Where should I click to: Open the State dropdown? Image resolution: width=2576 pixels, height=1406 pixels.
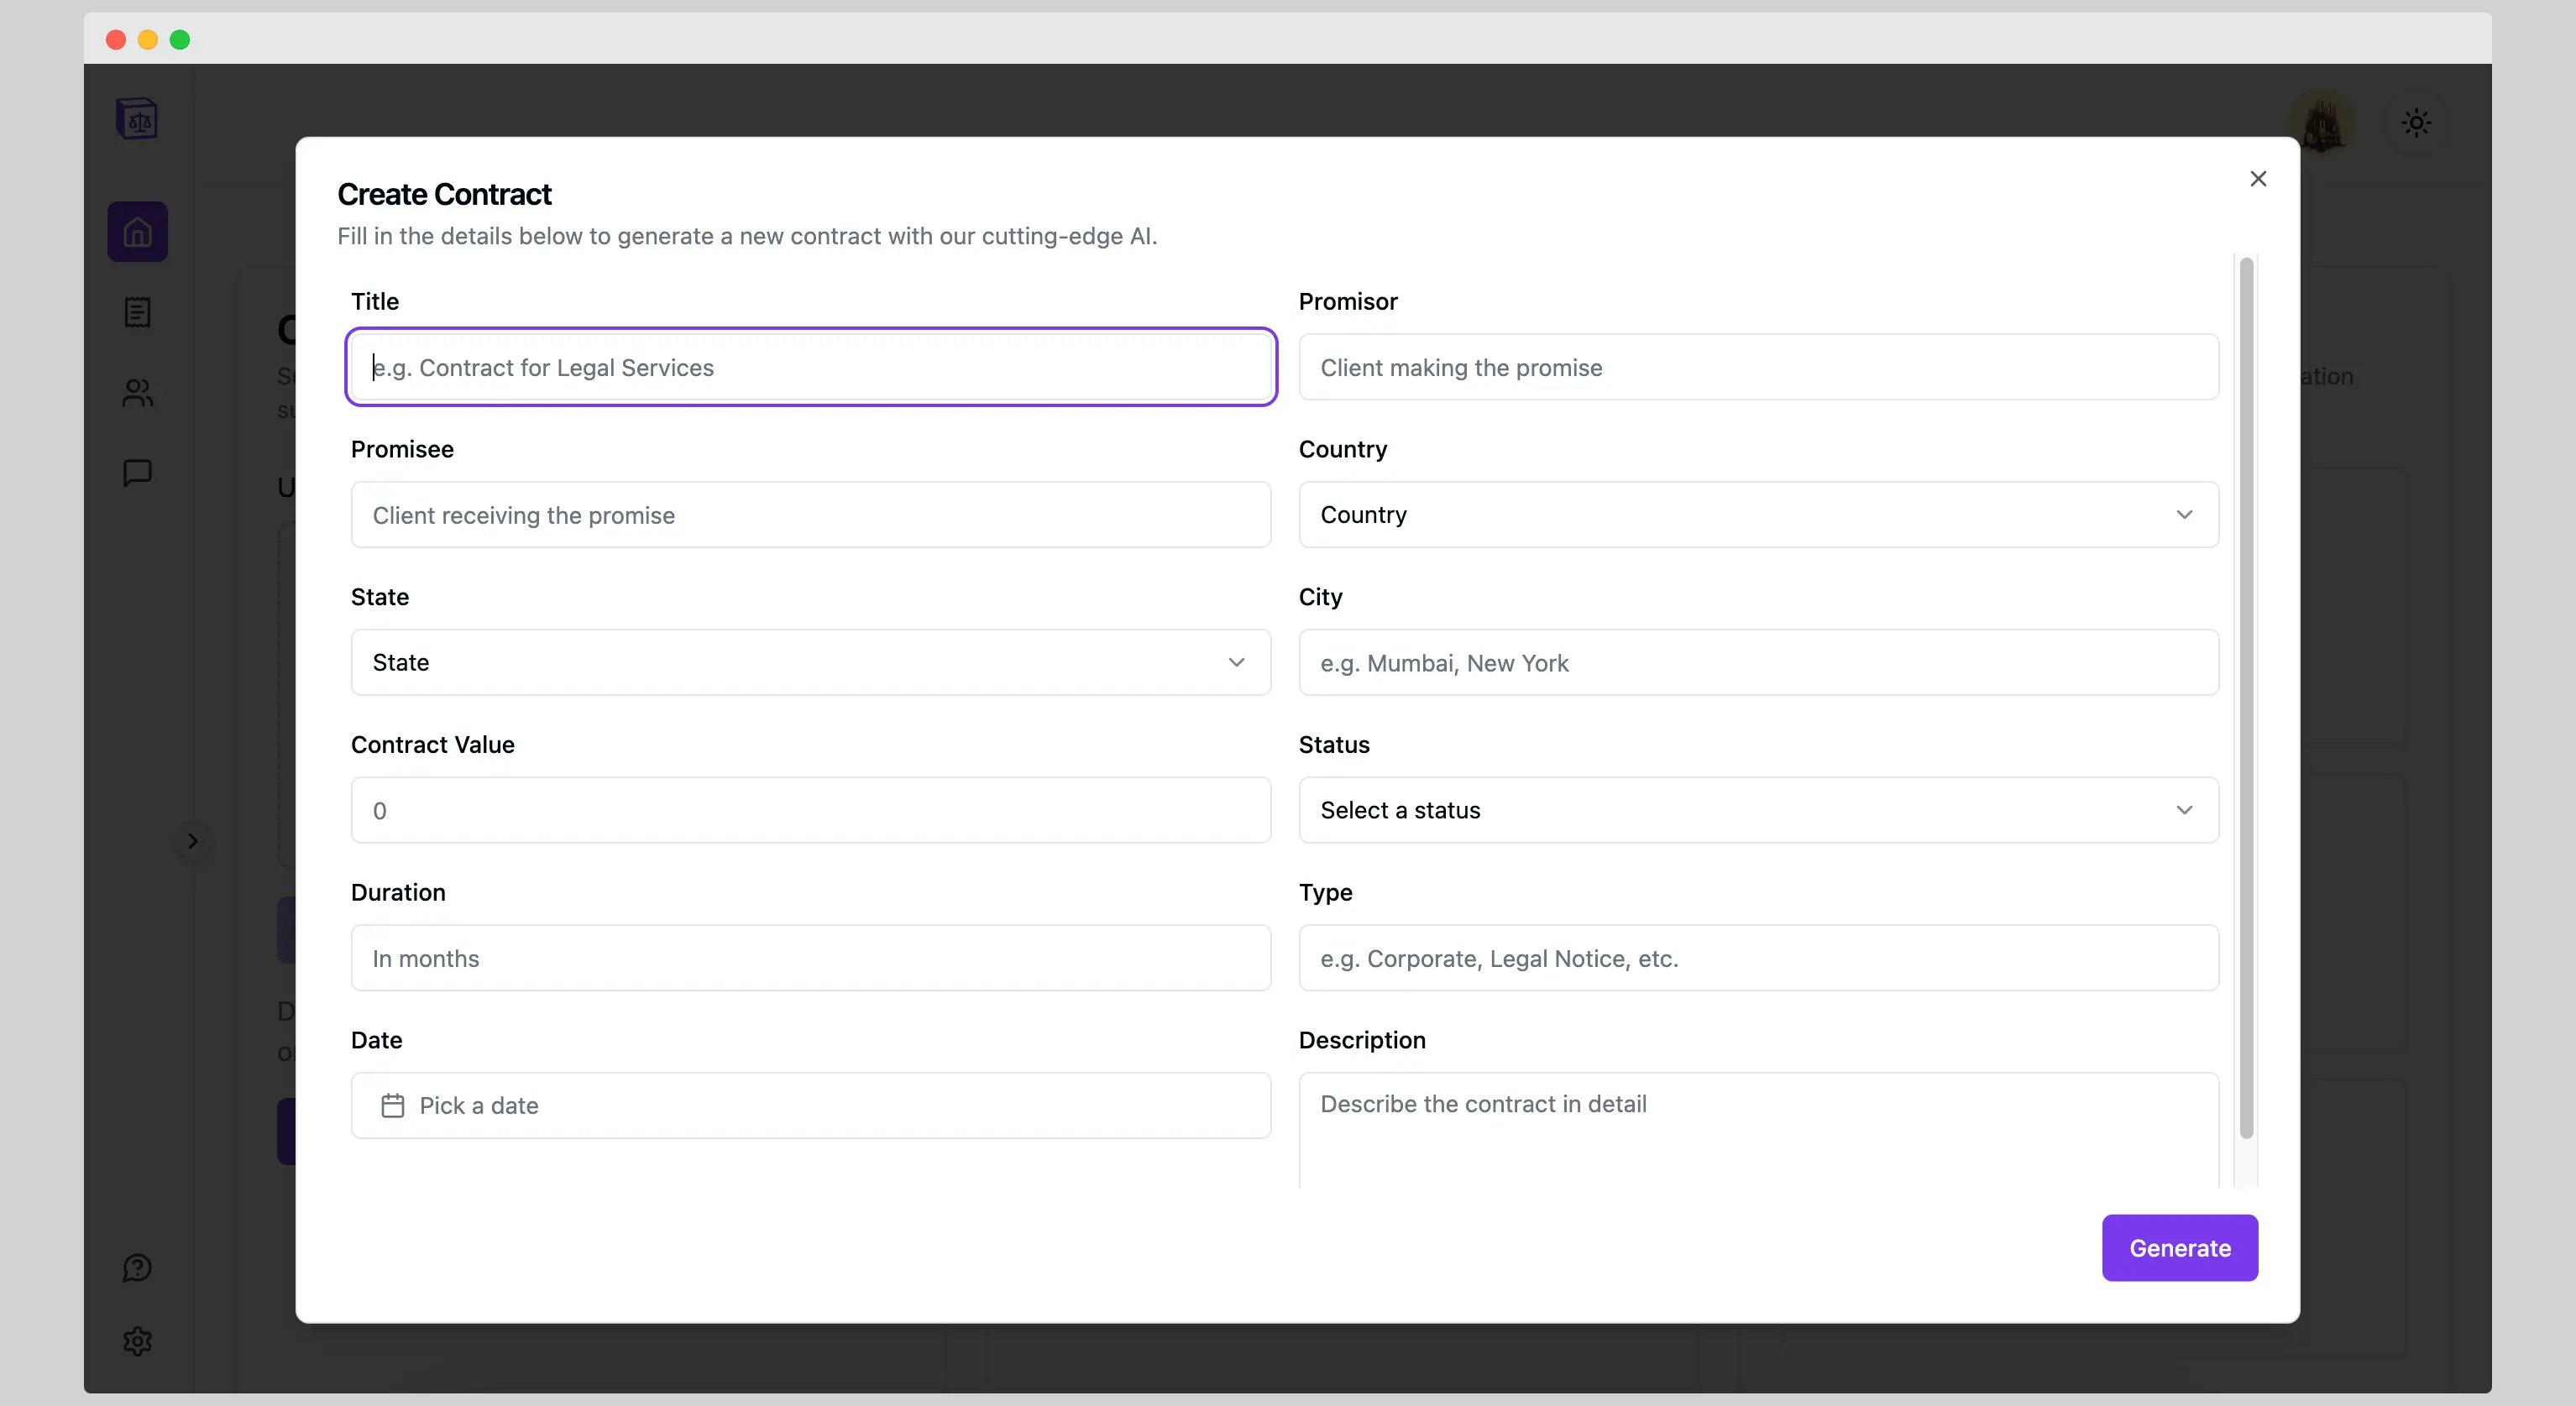click(x=810, y=662)
